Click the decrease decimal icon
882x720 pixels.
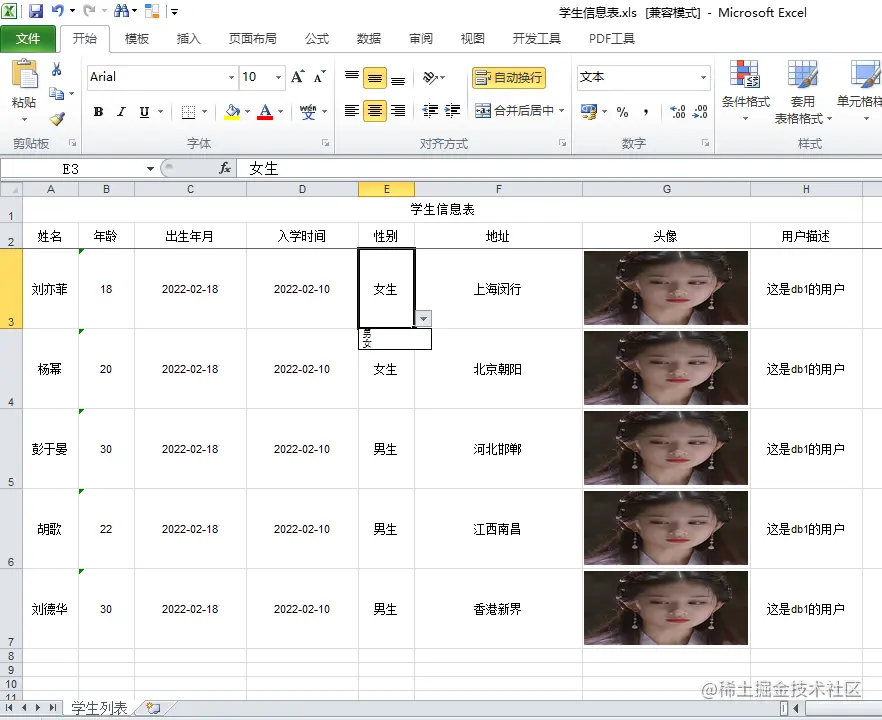700,111
